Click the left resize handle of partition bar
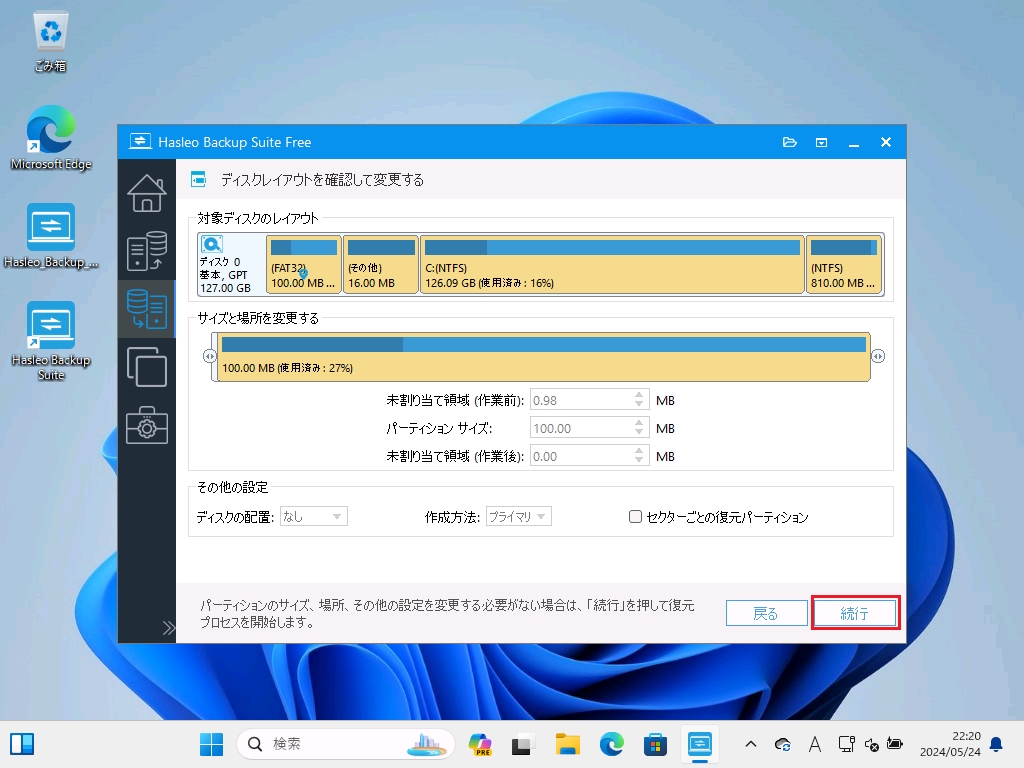The width and height of the screenshot is (1024, 768). (209, 357)
